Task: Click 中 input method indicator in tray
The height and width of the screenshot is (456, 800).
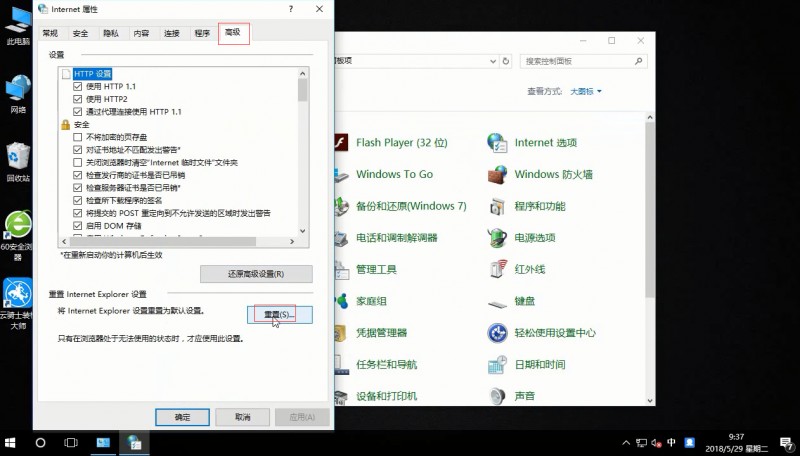Action: click(x=671, y=443)
